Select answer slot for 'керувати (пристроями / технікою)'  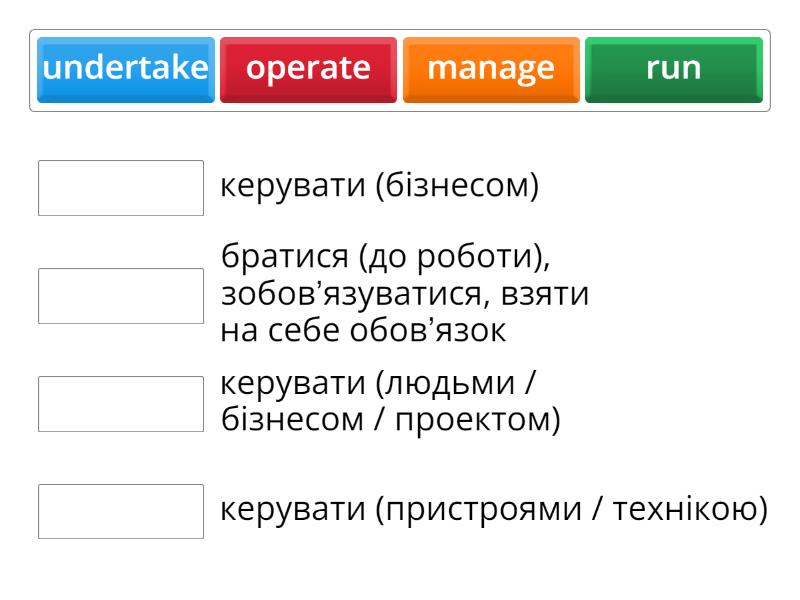(x=121, y=511)
